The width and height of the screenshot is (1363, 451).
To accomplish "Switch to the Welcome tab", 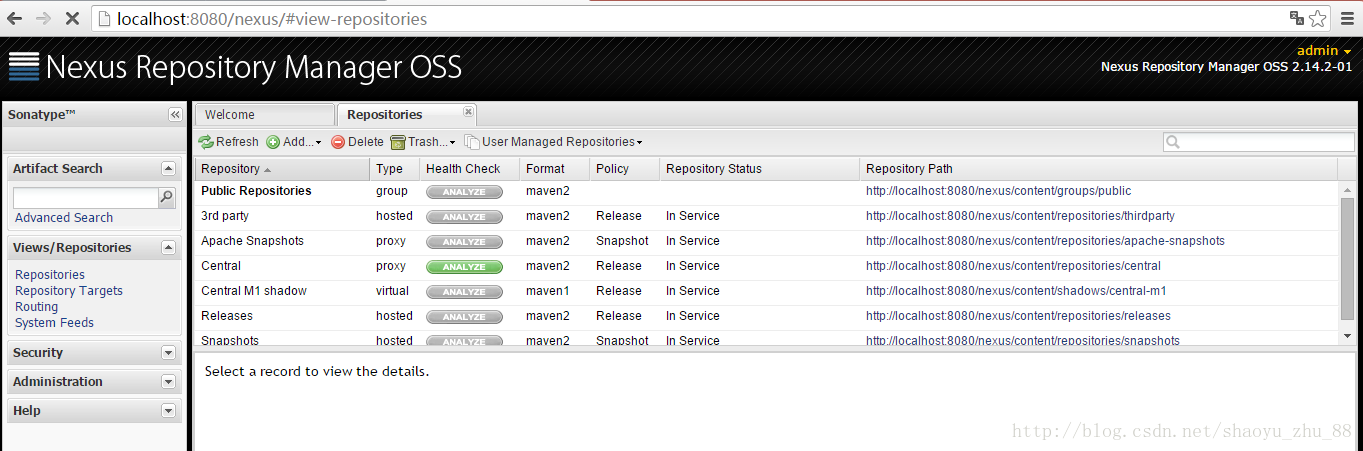I will 264,115.
